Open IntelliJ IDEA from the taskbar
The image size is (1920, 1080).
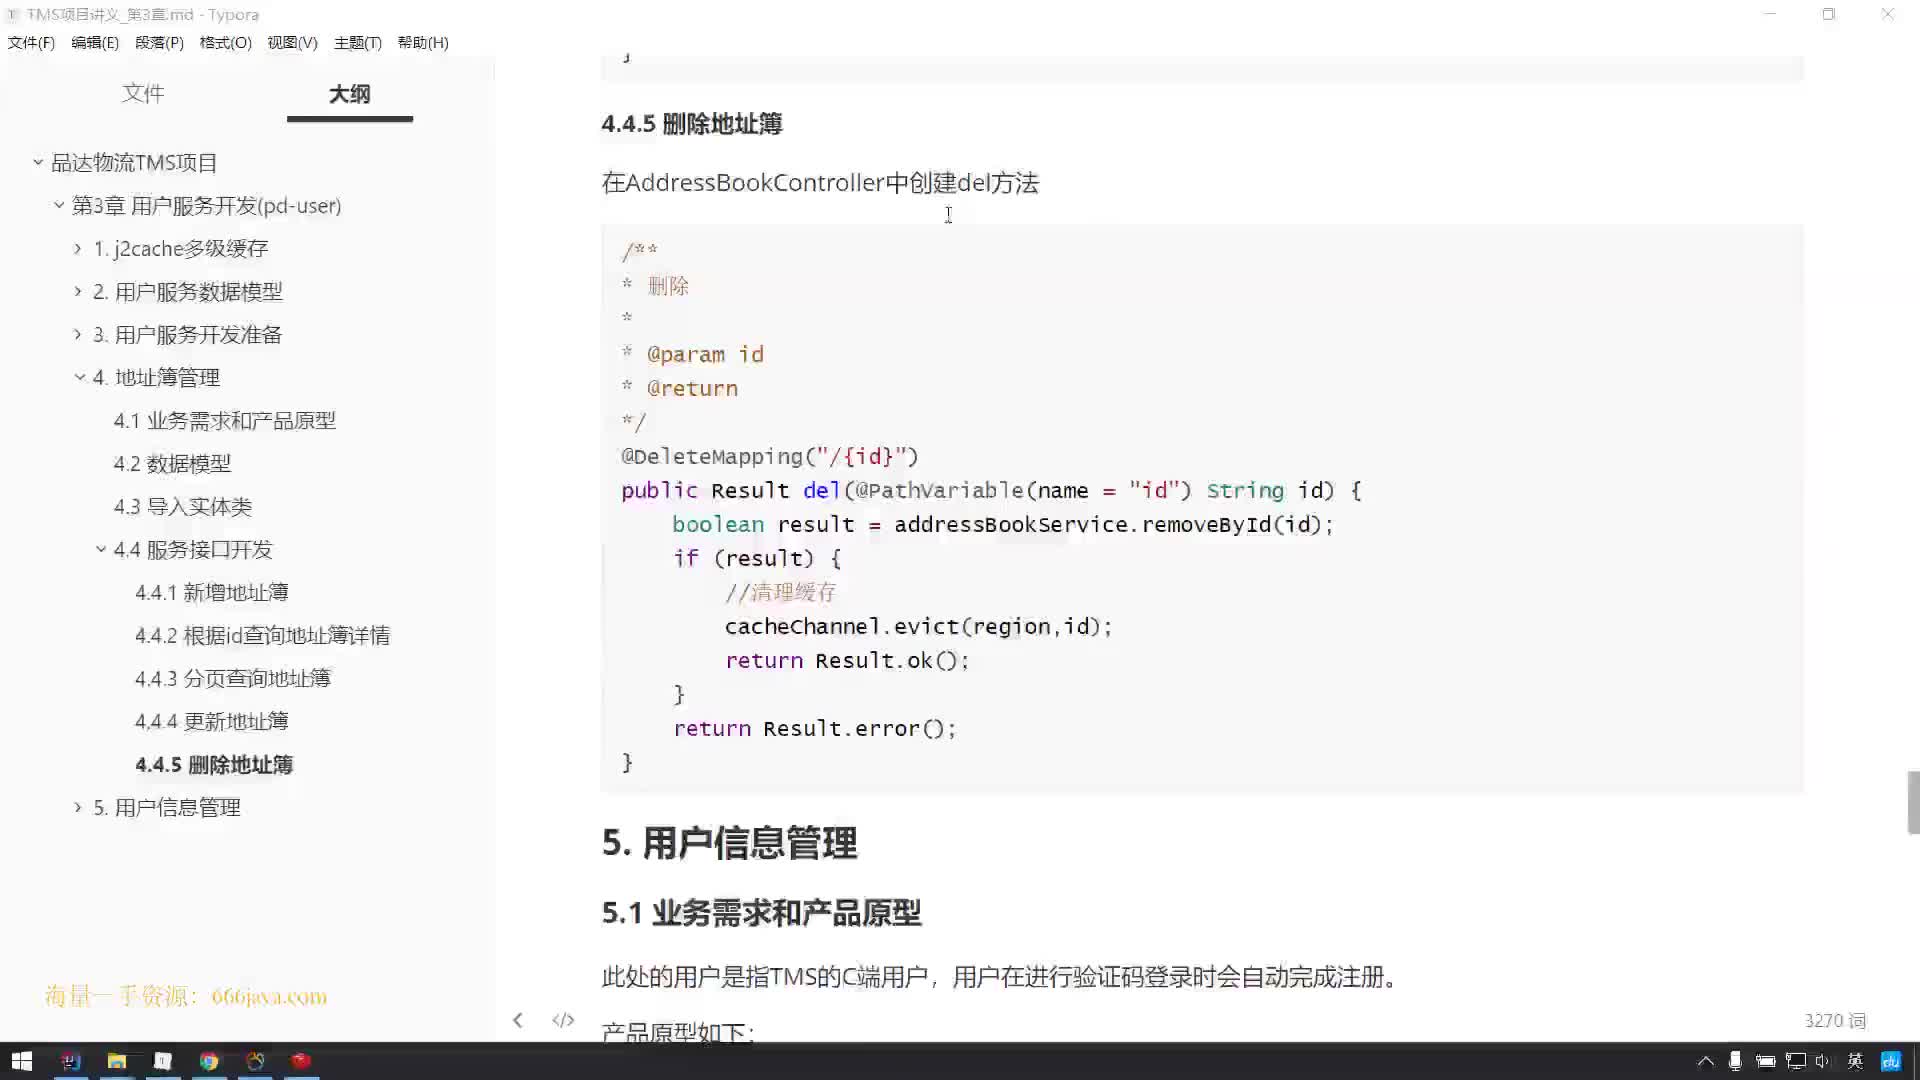coord(70,1061)
